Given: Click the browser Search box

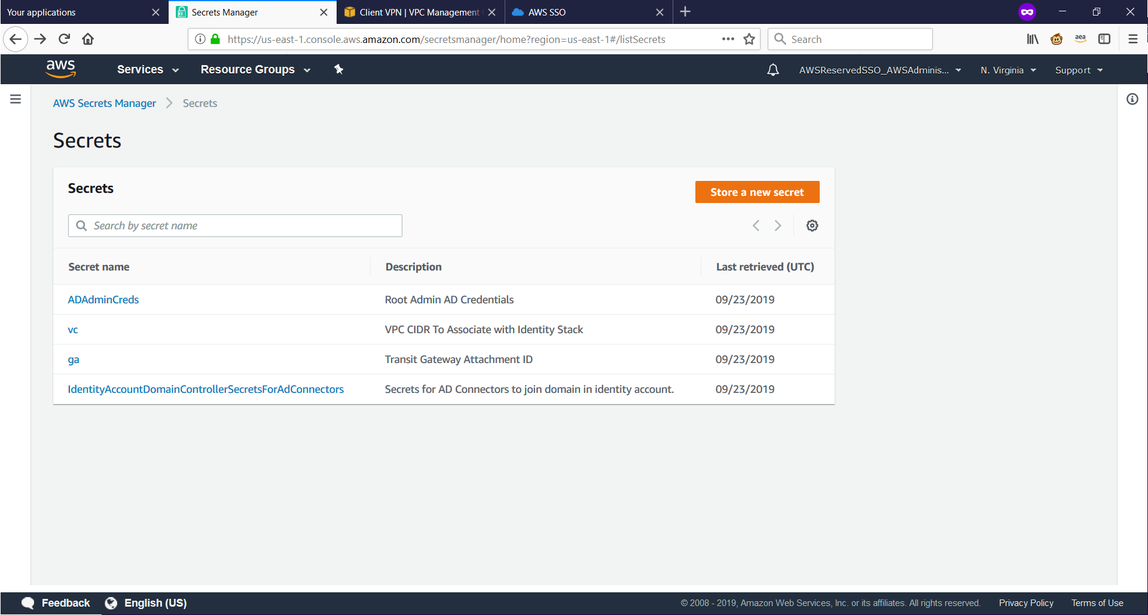Looking at the screenshot, I should (850, 39).
